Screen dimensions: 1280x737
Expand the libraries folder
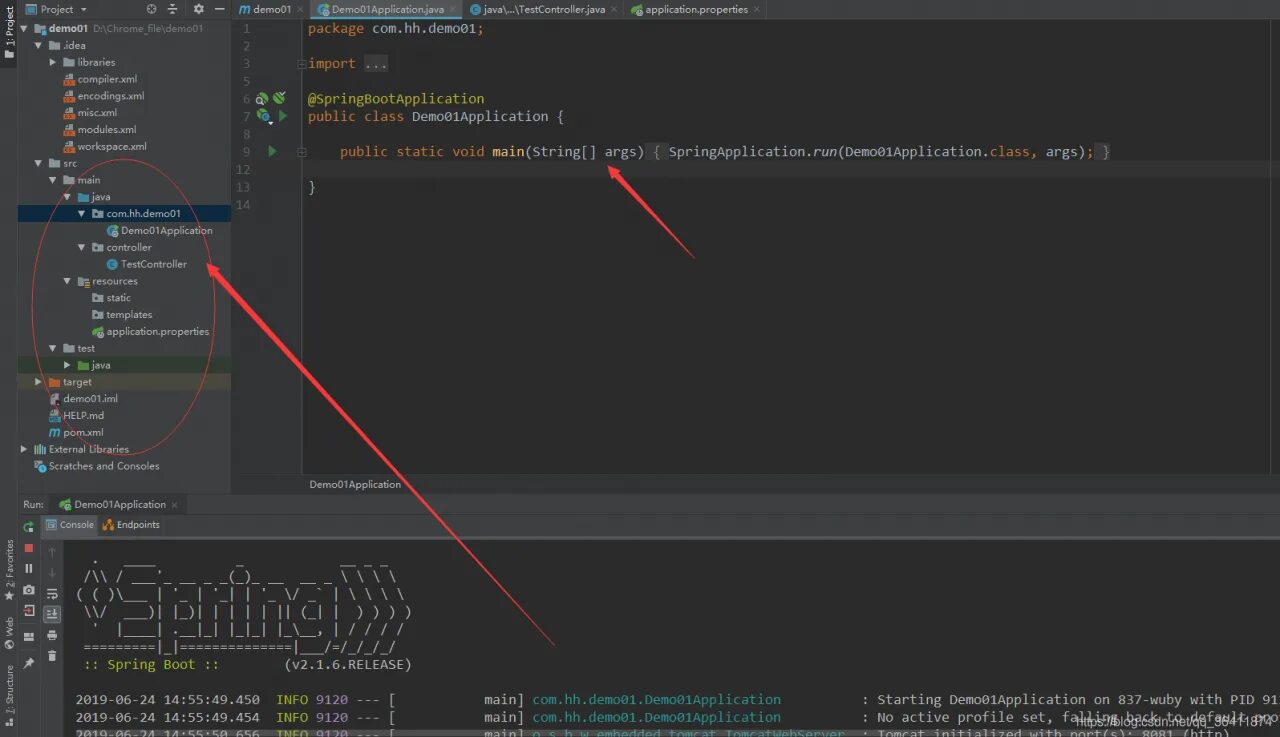[x=53, y=62]
